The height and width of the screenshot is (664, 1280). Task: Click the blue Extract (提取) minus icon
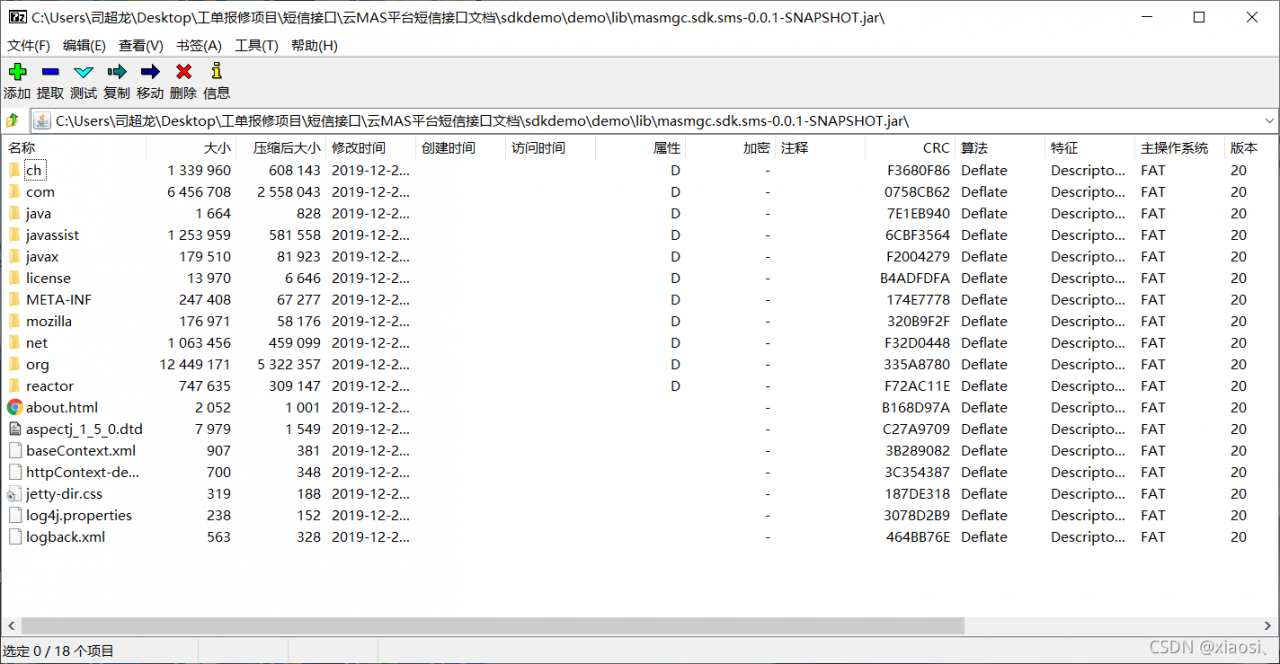[50, 72]
